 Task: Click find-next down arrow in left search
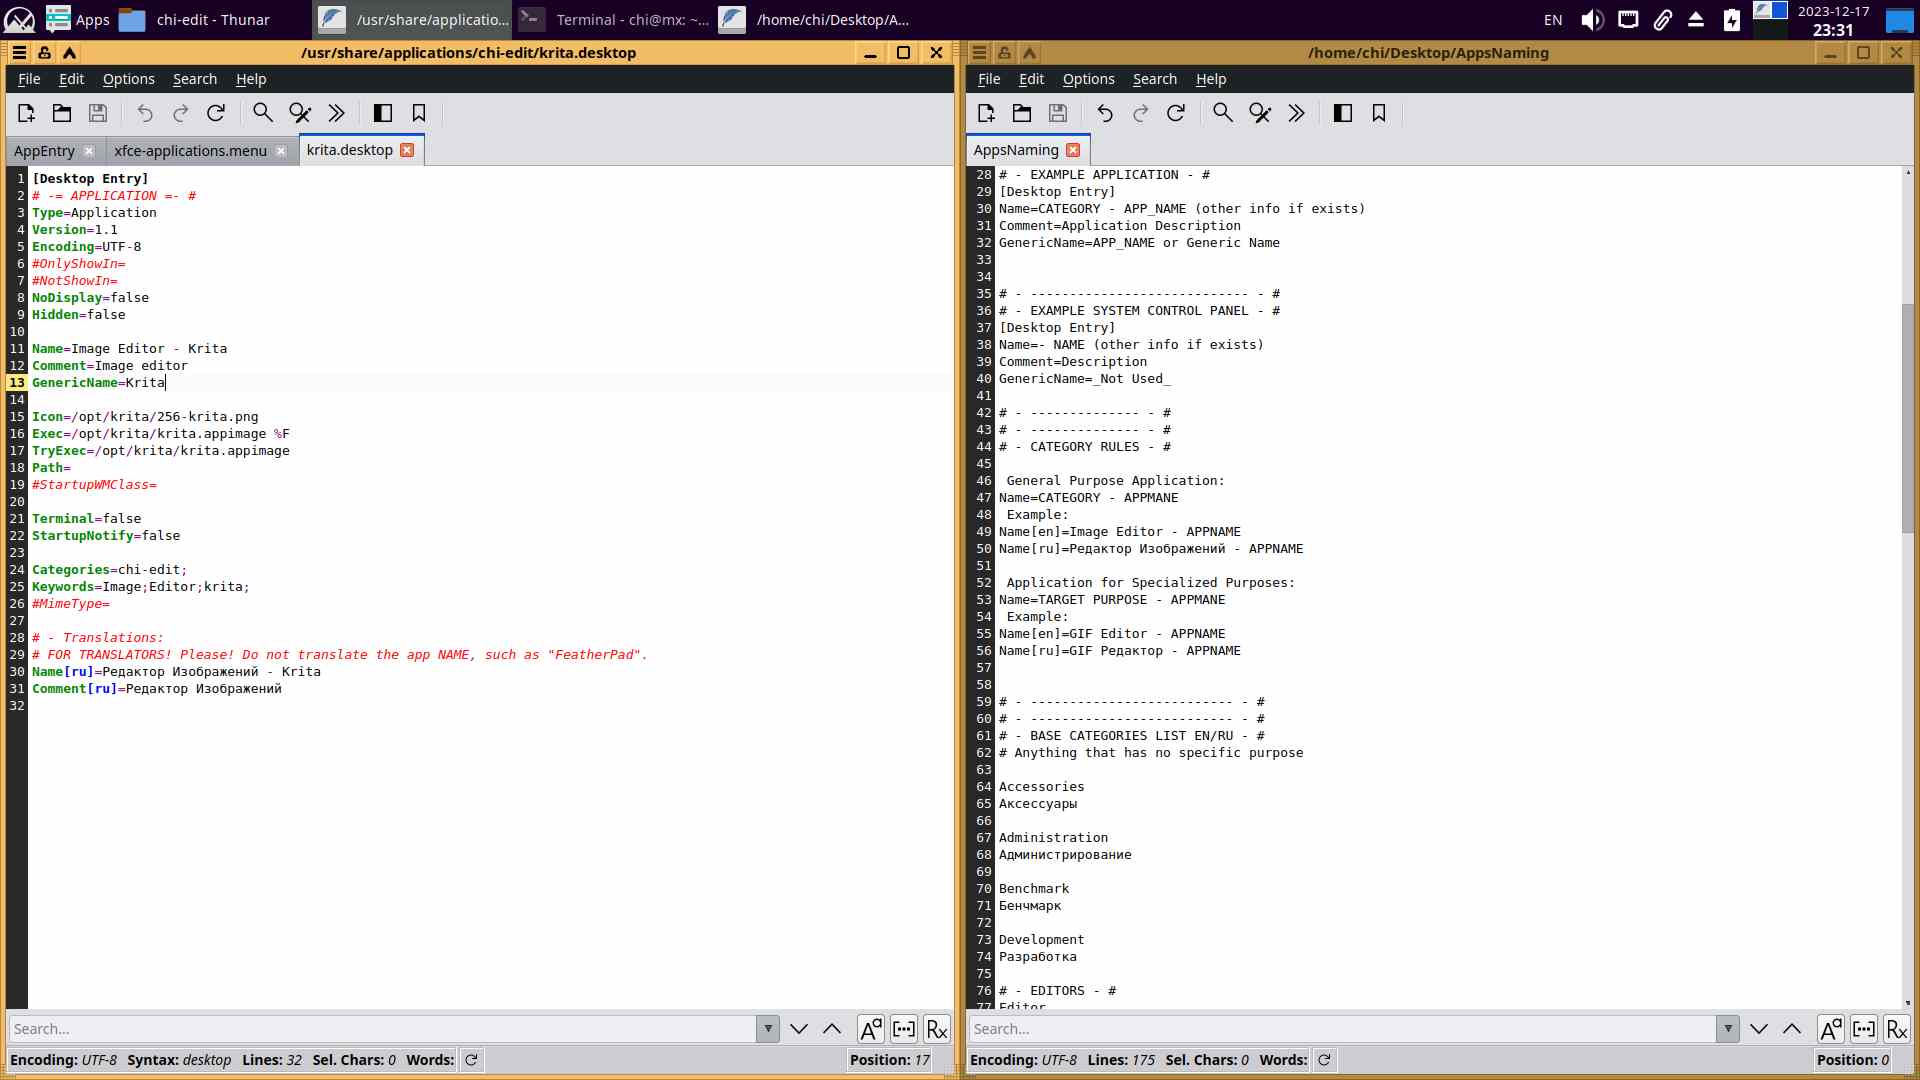799,1029
